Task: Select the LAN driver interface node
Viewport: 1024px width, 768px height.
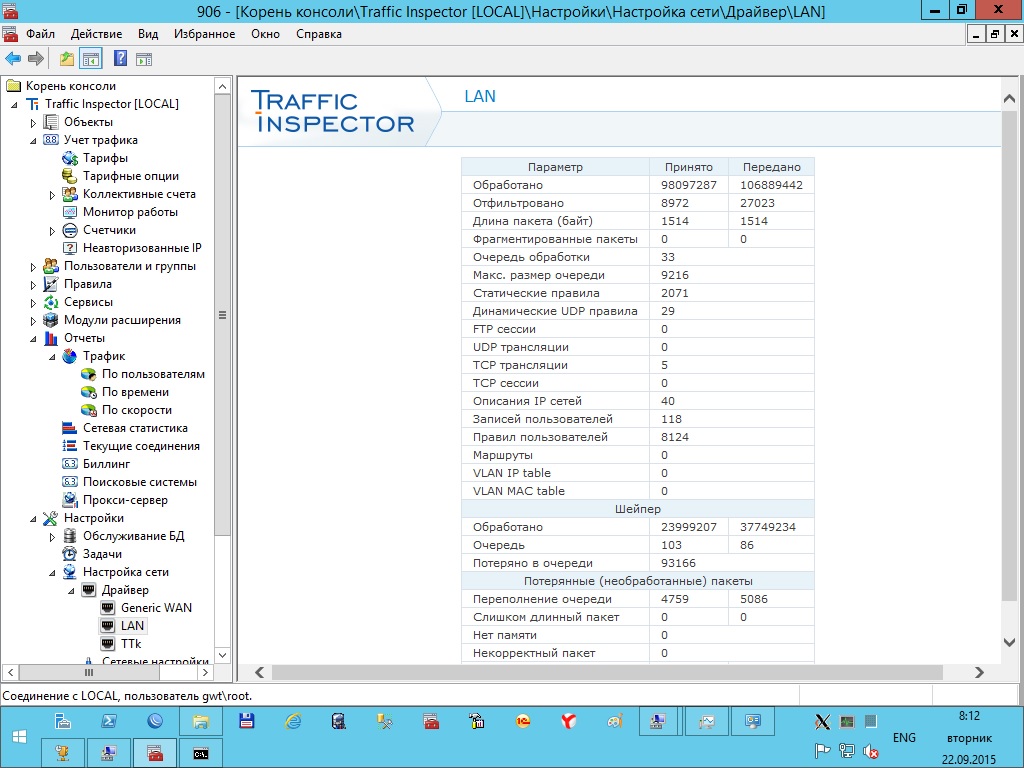Action: click(x=132, y=626)
